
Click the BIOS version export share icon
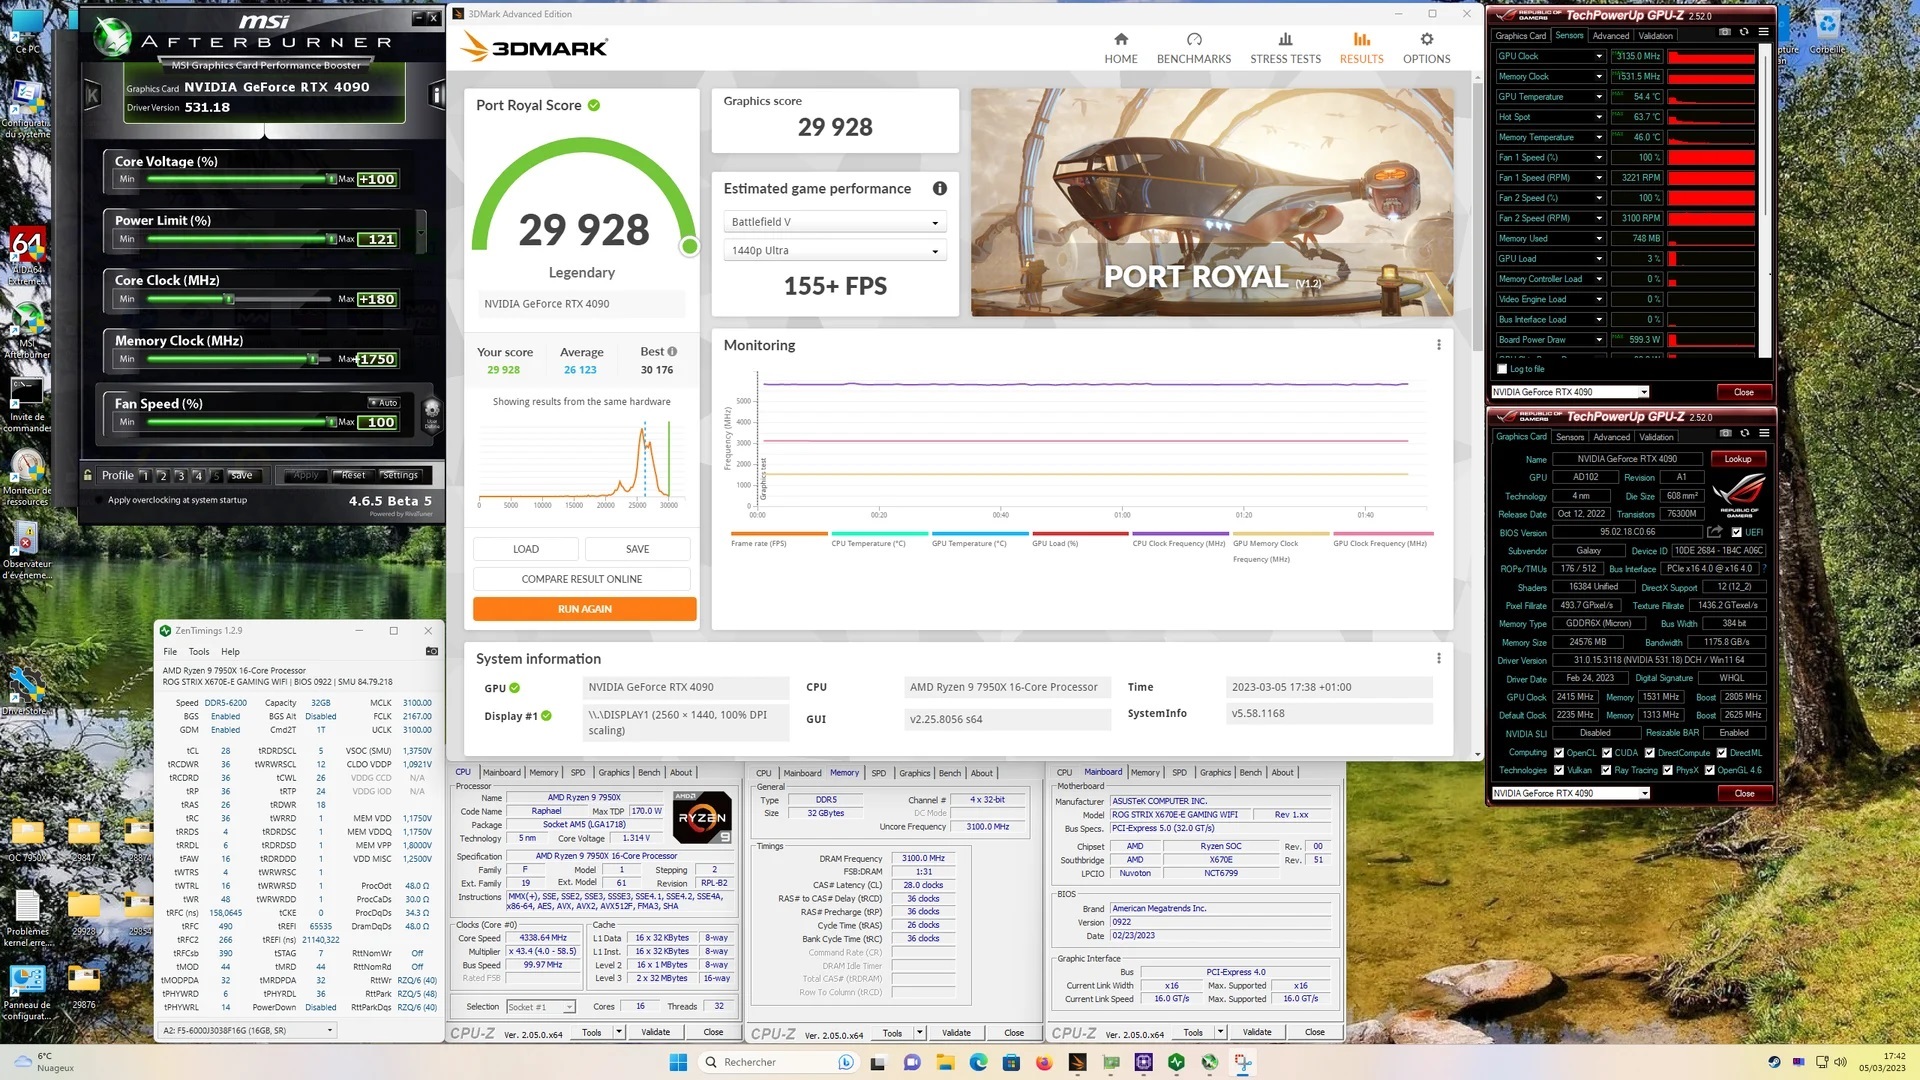point(1714,532)
